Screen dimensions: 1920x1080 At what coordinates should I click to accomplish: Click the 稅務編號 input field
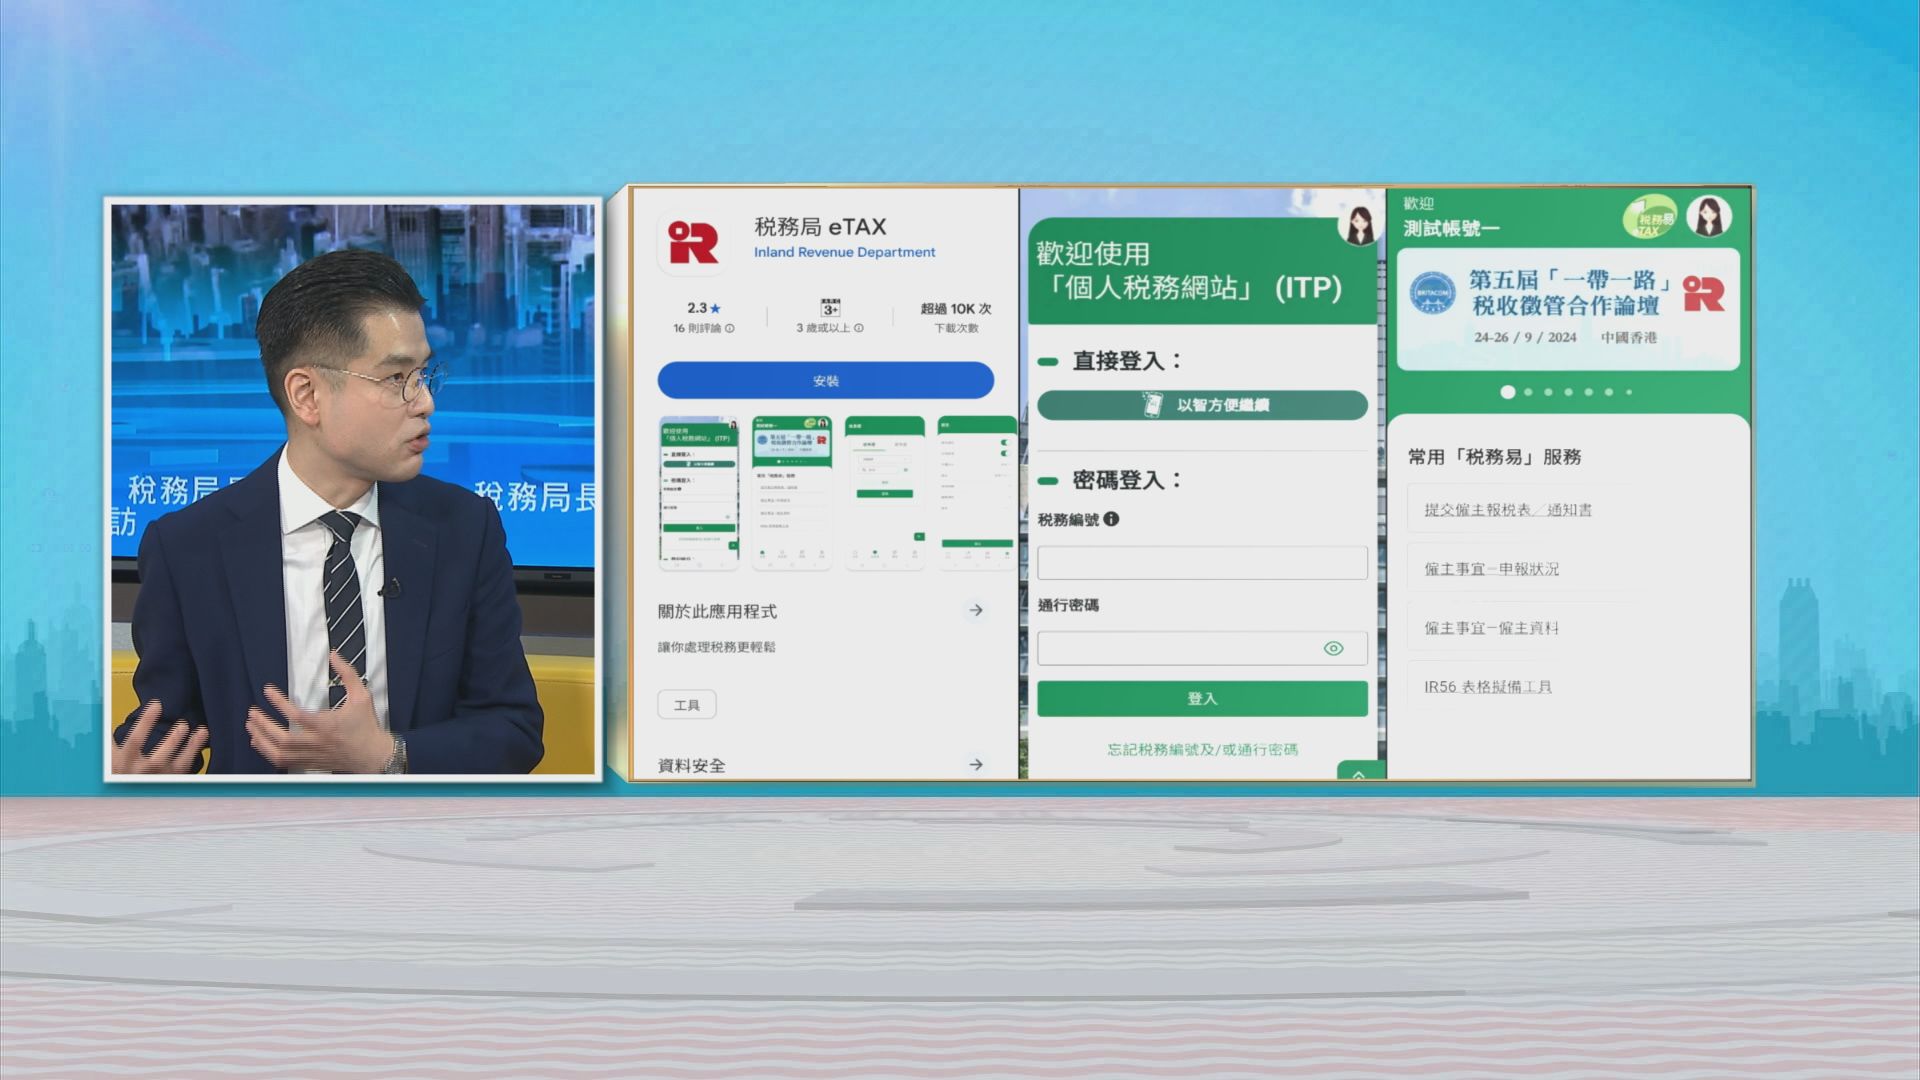[x=1202, y=563]
